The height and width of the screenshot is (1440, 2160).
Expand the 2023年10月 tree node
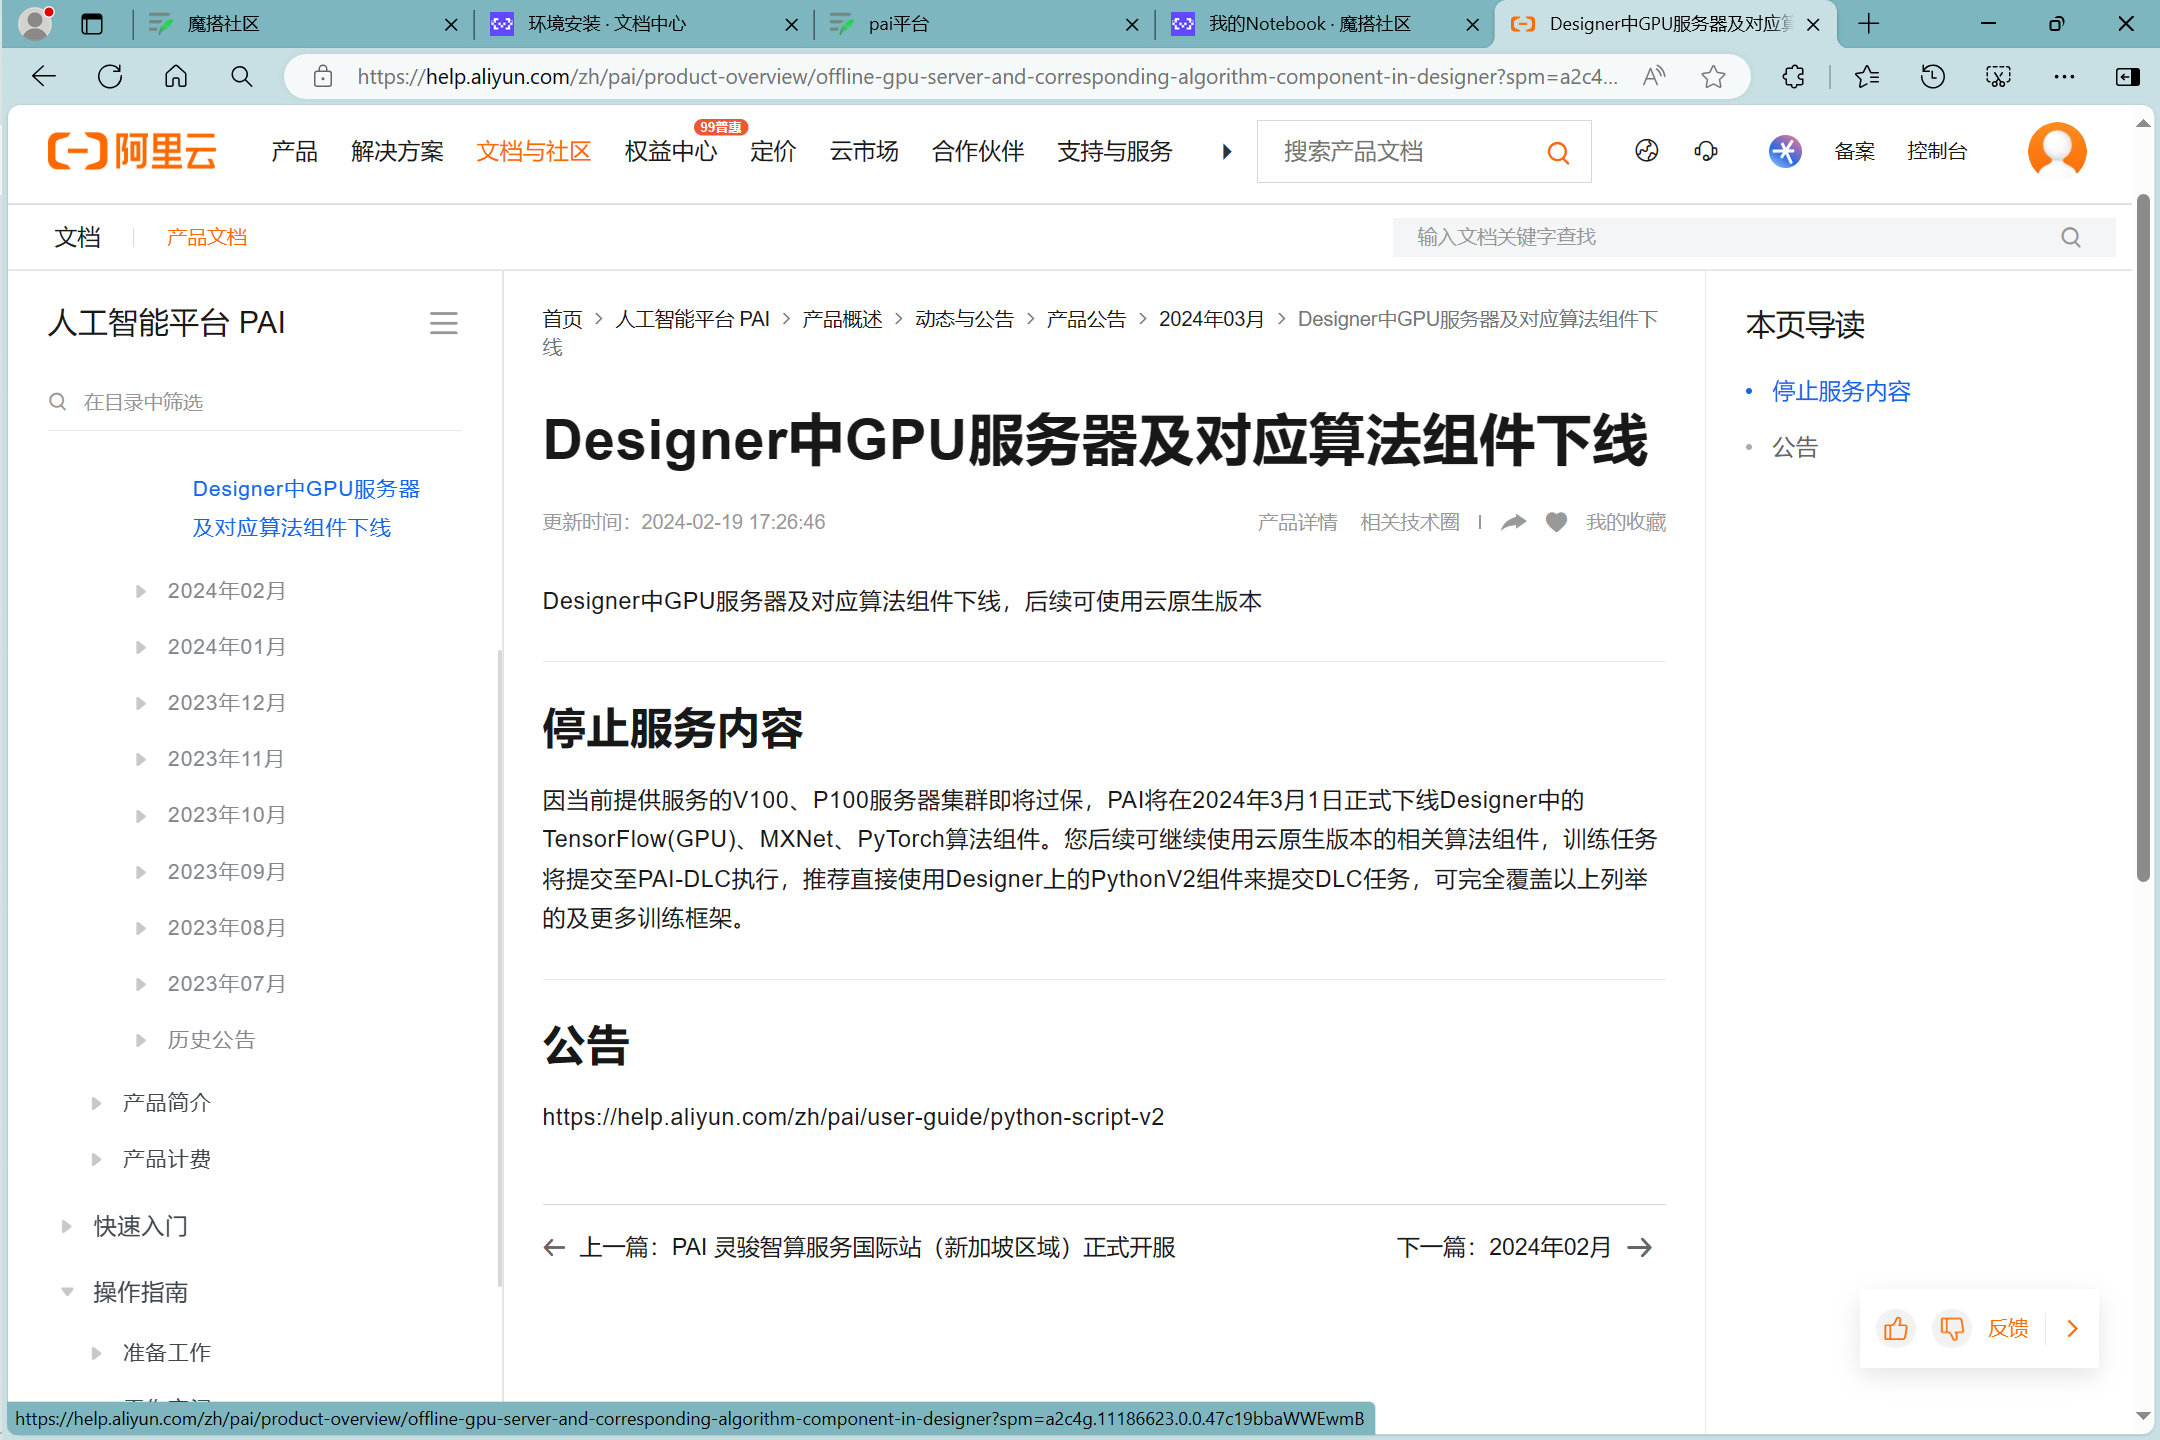[141, 816]
